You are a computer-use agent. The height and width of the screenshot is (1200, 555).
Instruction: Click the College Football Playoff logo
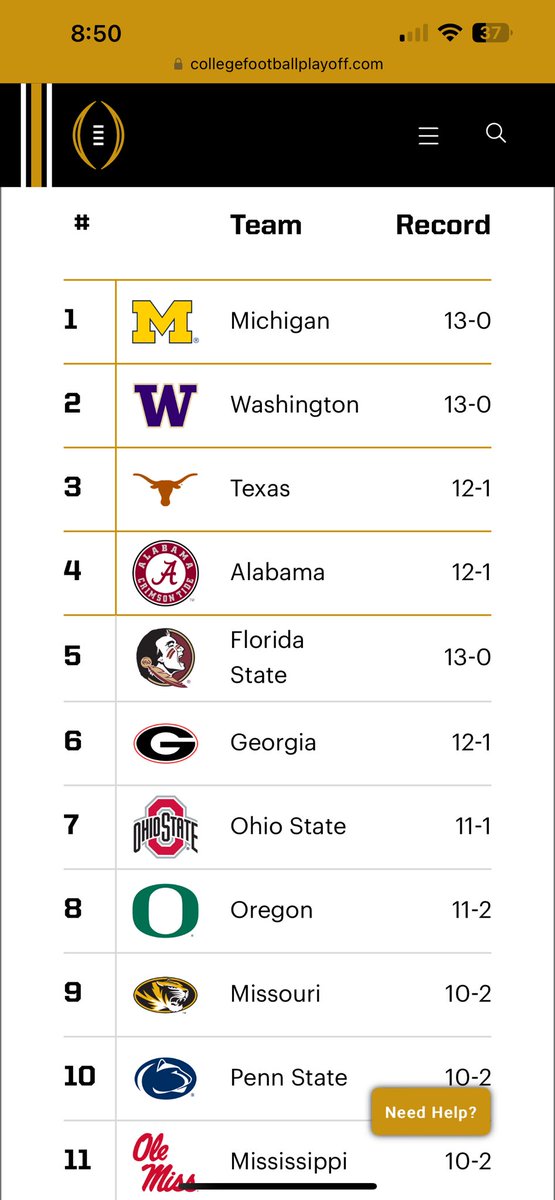(x=98, y=136)
